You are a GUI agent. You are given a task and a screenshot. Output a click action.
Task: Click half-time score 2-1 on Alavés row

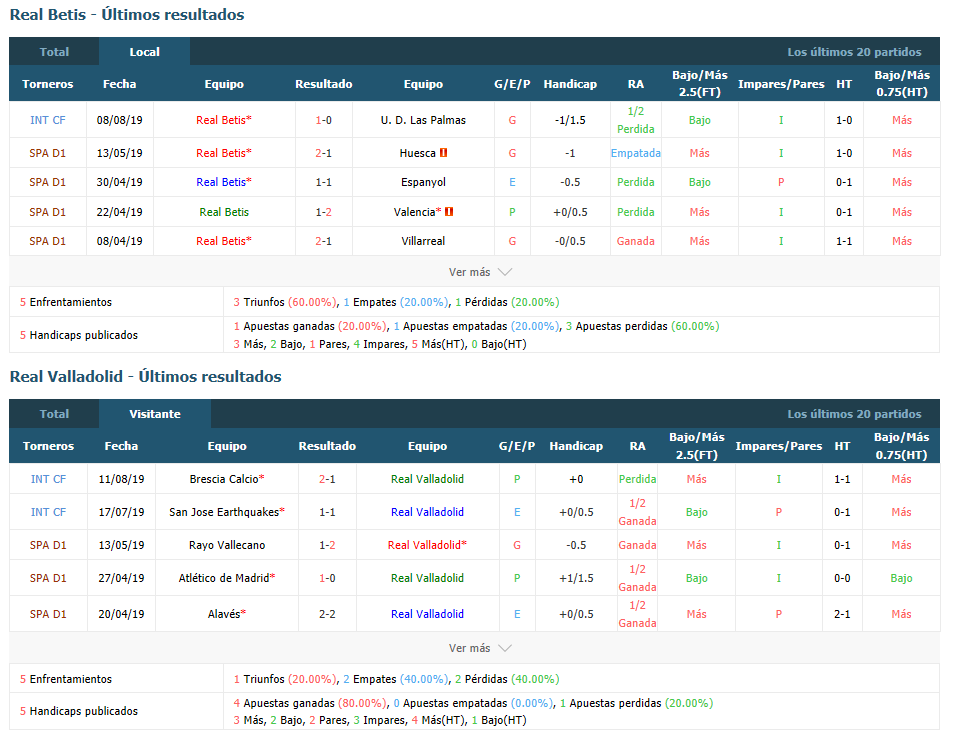(x=842, y=614)
